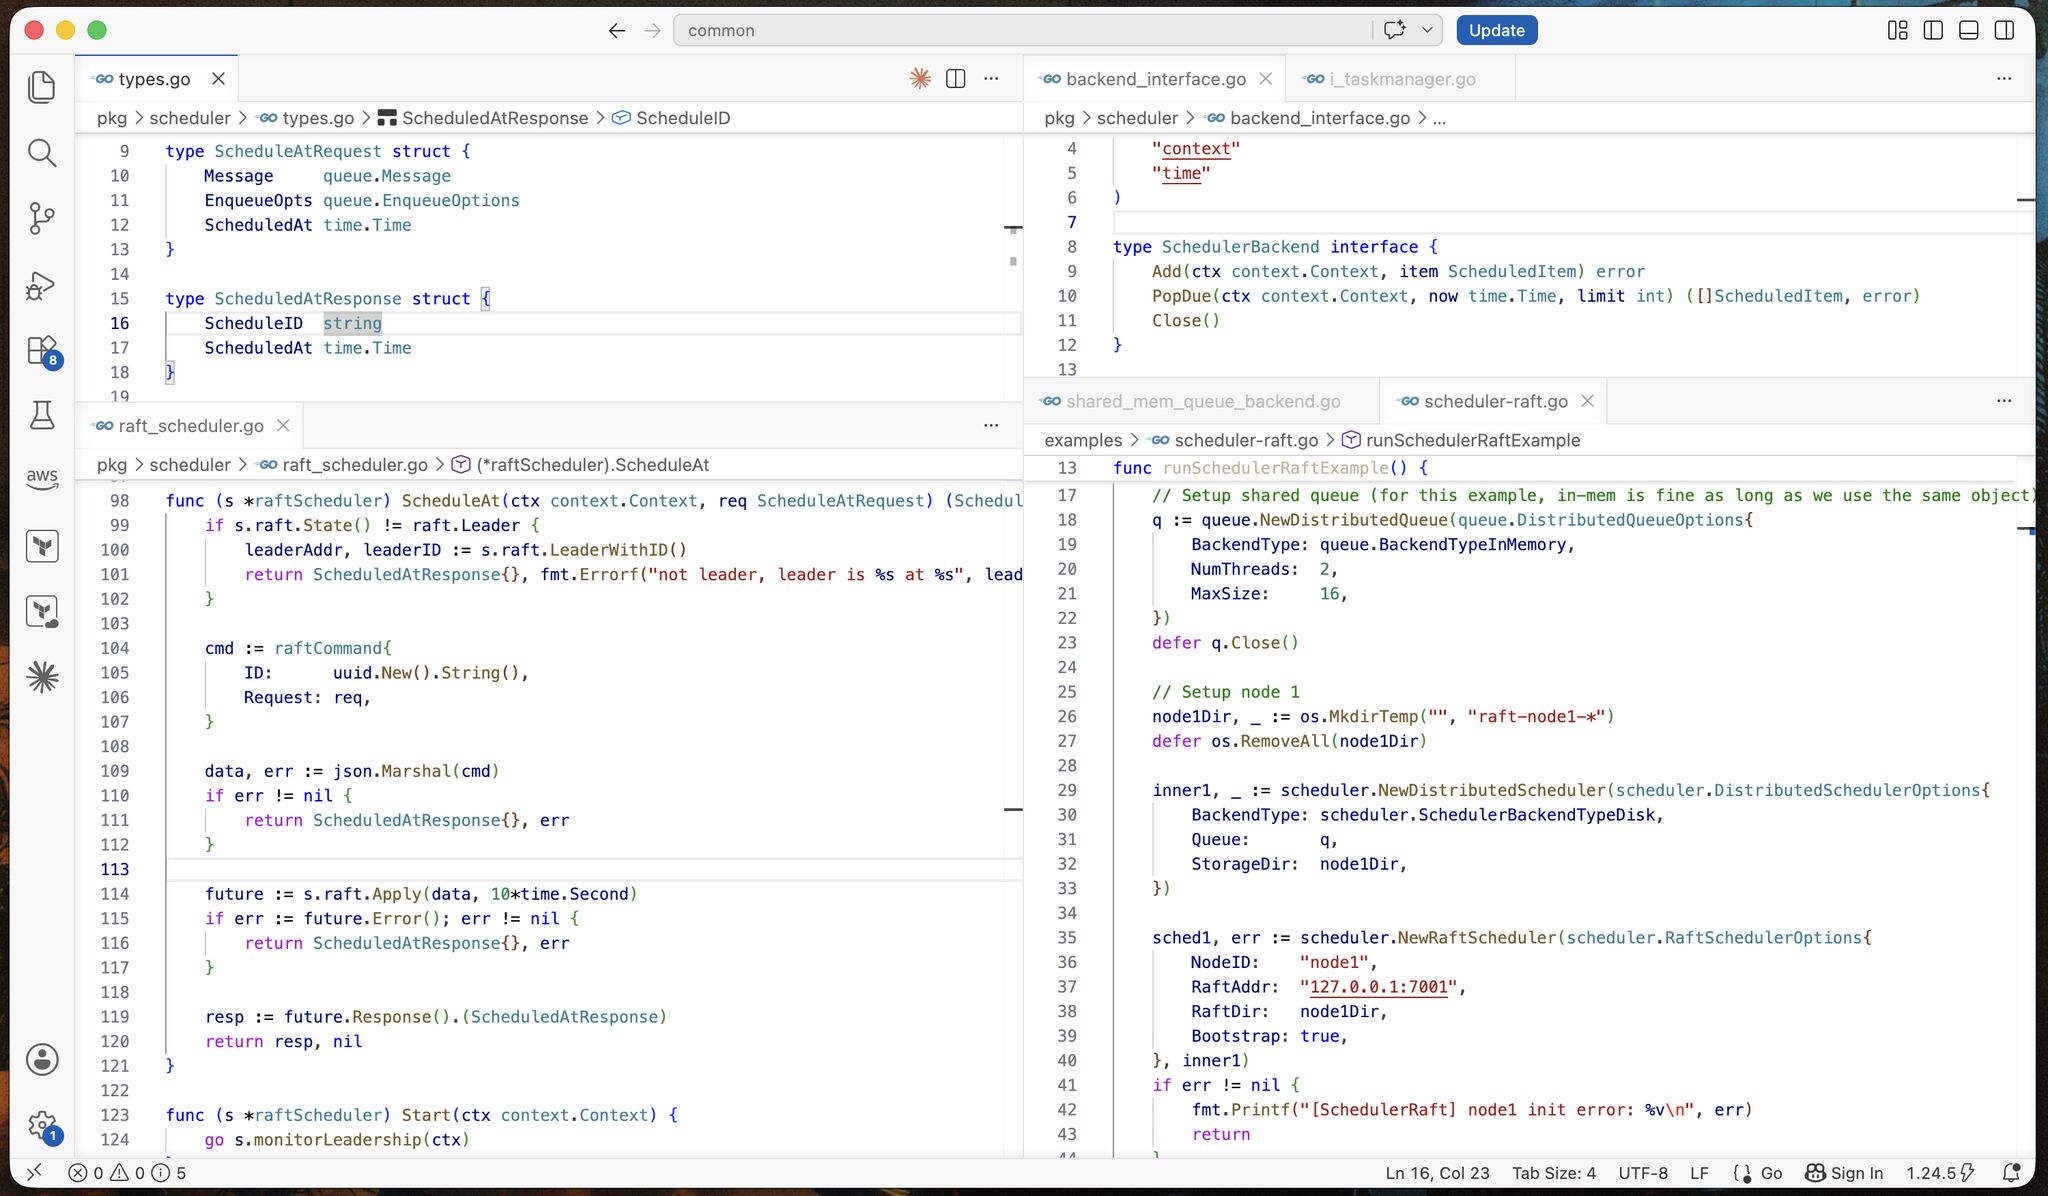Open the AWS toolkit view
The width and height of the screenshot is (2048, 1196).
pyautogui.click(x=42, y=477)
